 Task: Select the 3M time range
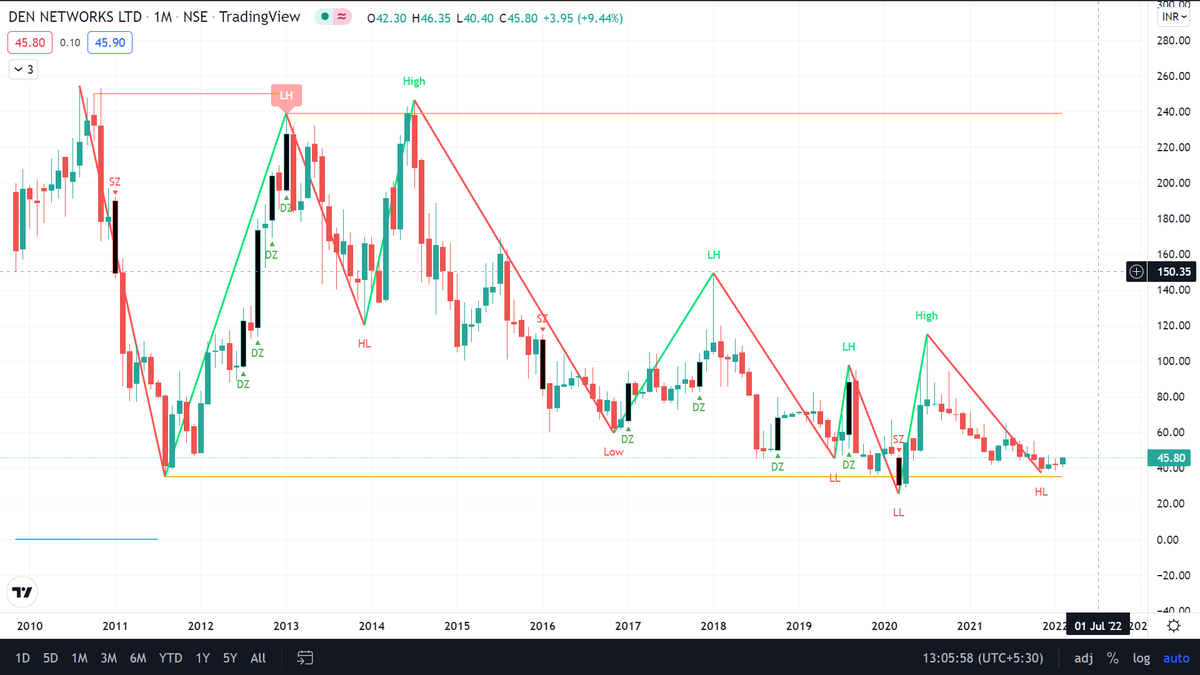tap(109, 658)
